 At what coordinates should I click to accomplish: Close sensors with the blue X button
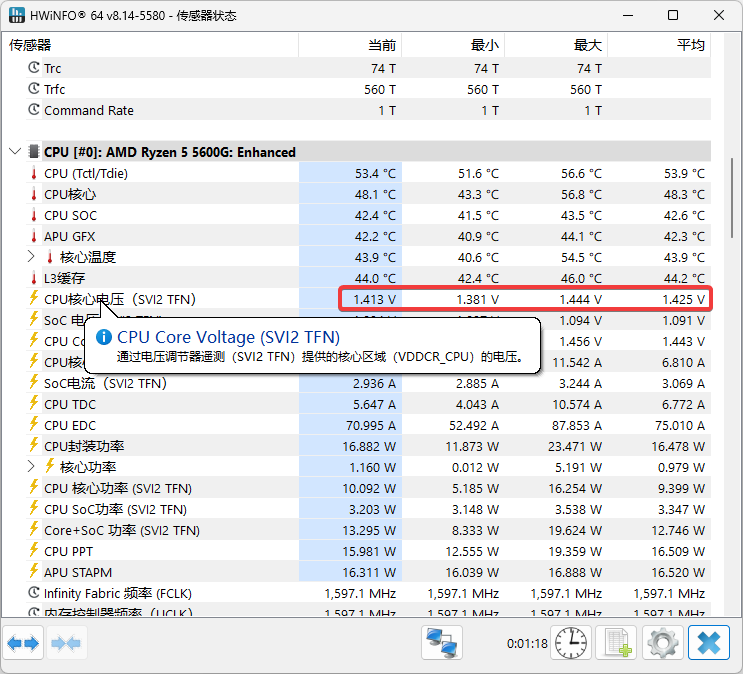pyautogui.click(x=709, y=643)
